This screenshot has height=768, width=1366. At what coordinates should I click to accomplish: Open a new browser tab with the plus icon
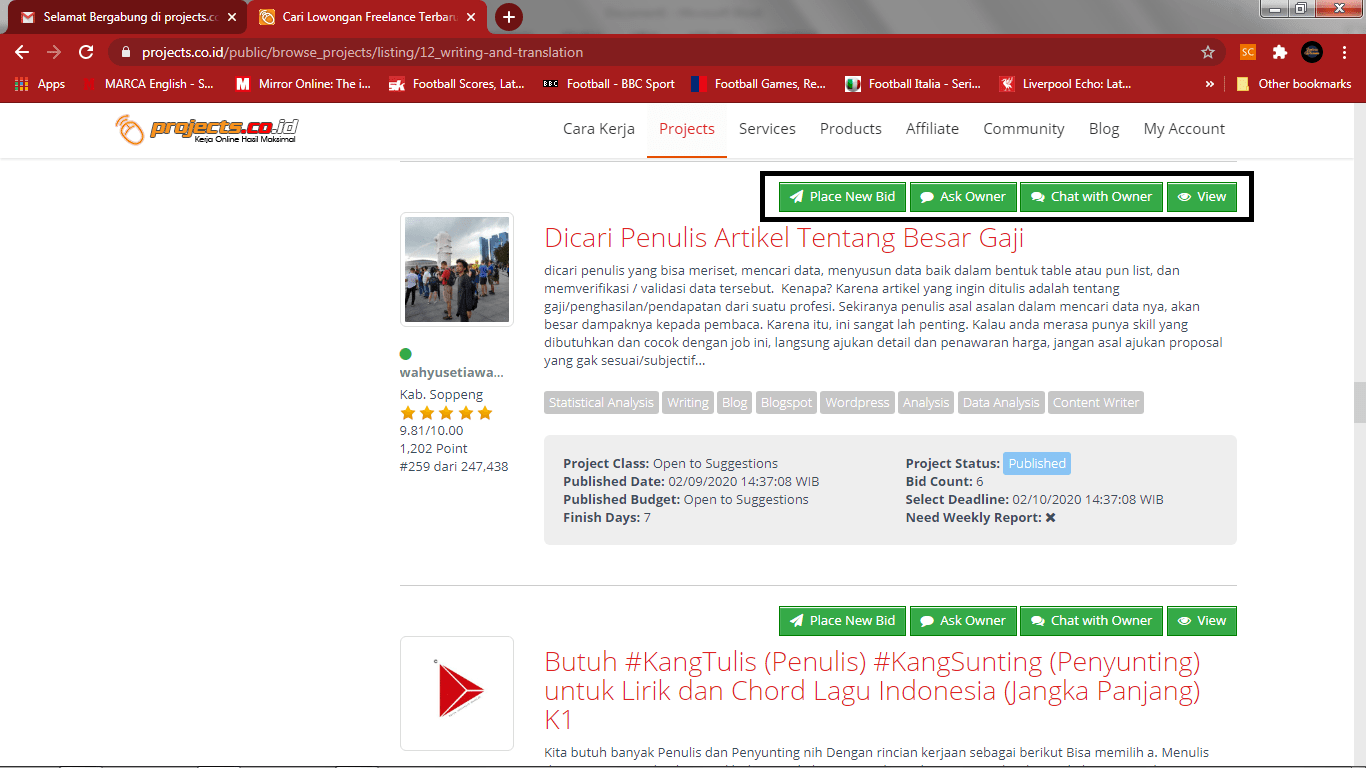[510, 17]
